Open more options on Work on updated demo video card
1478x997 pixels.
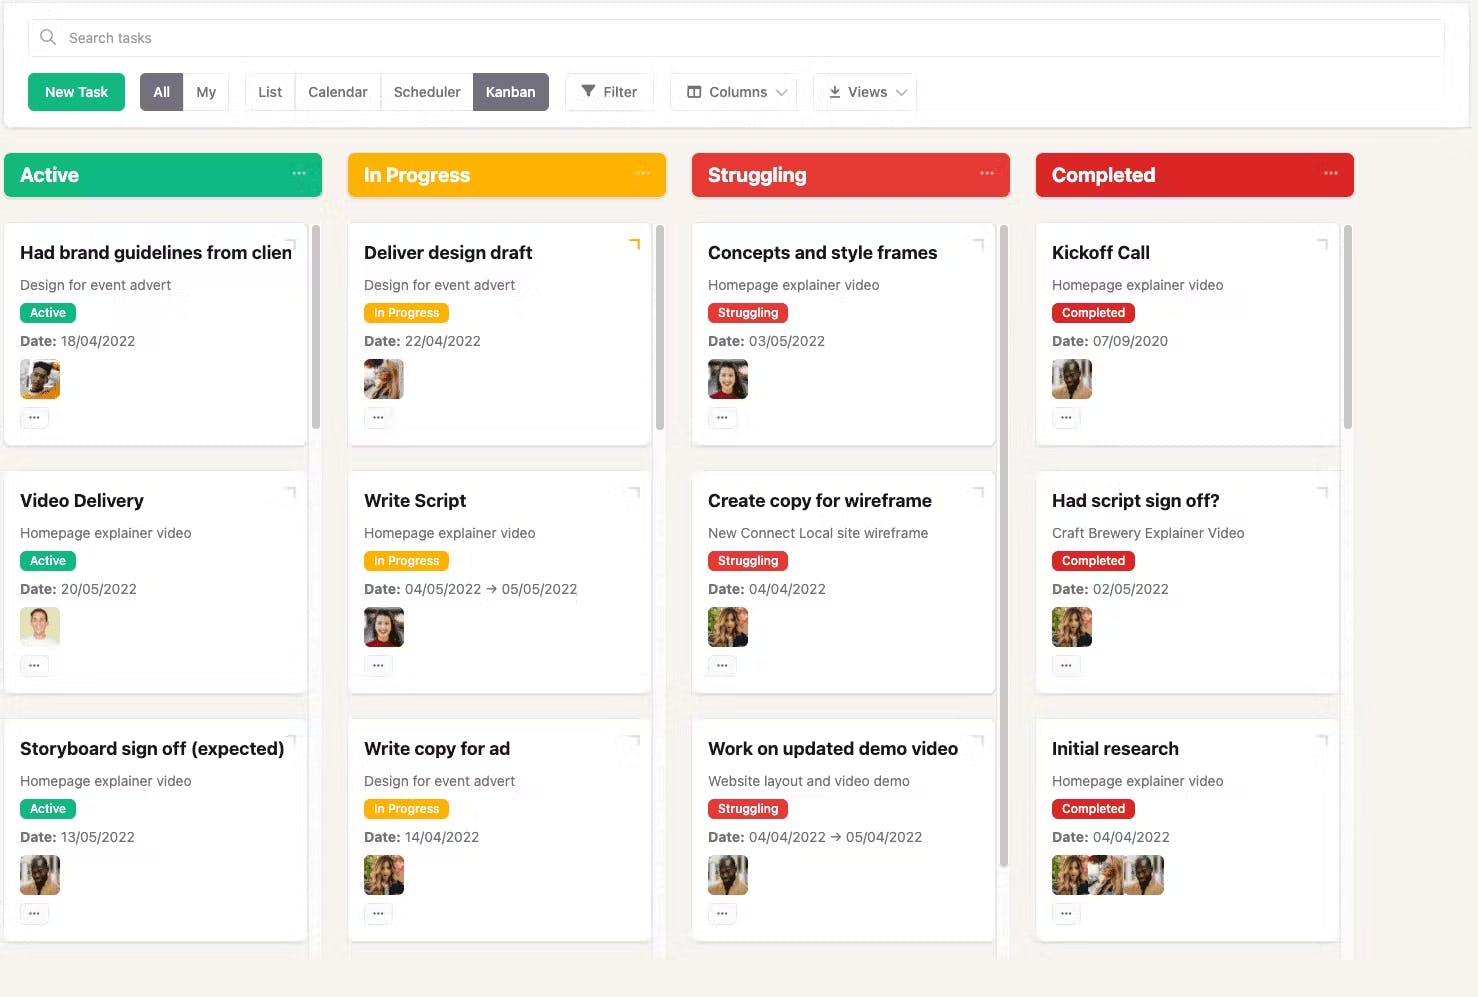(x=722, y=913)
